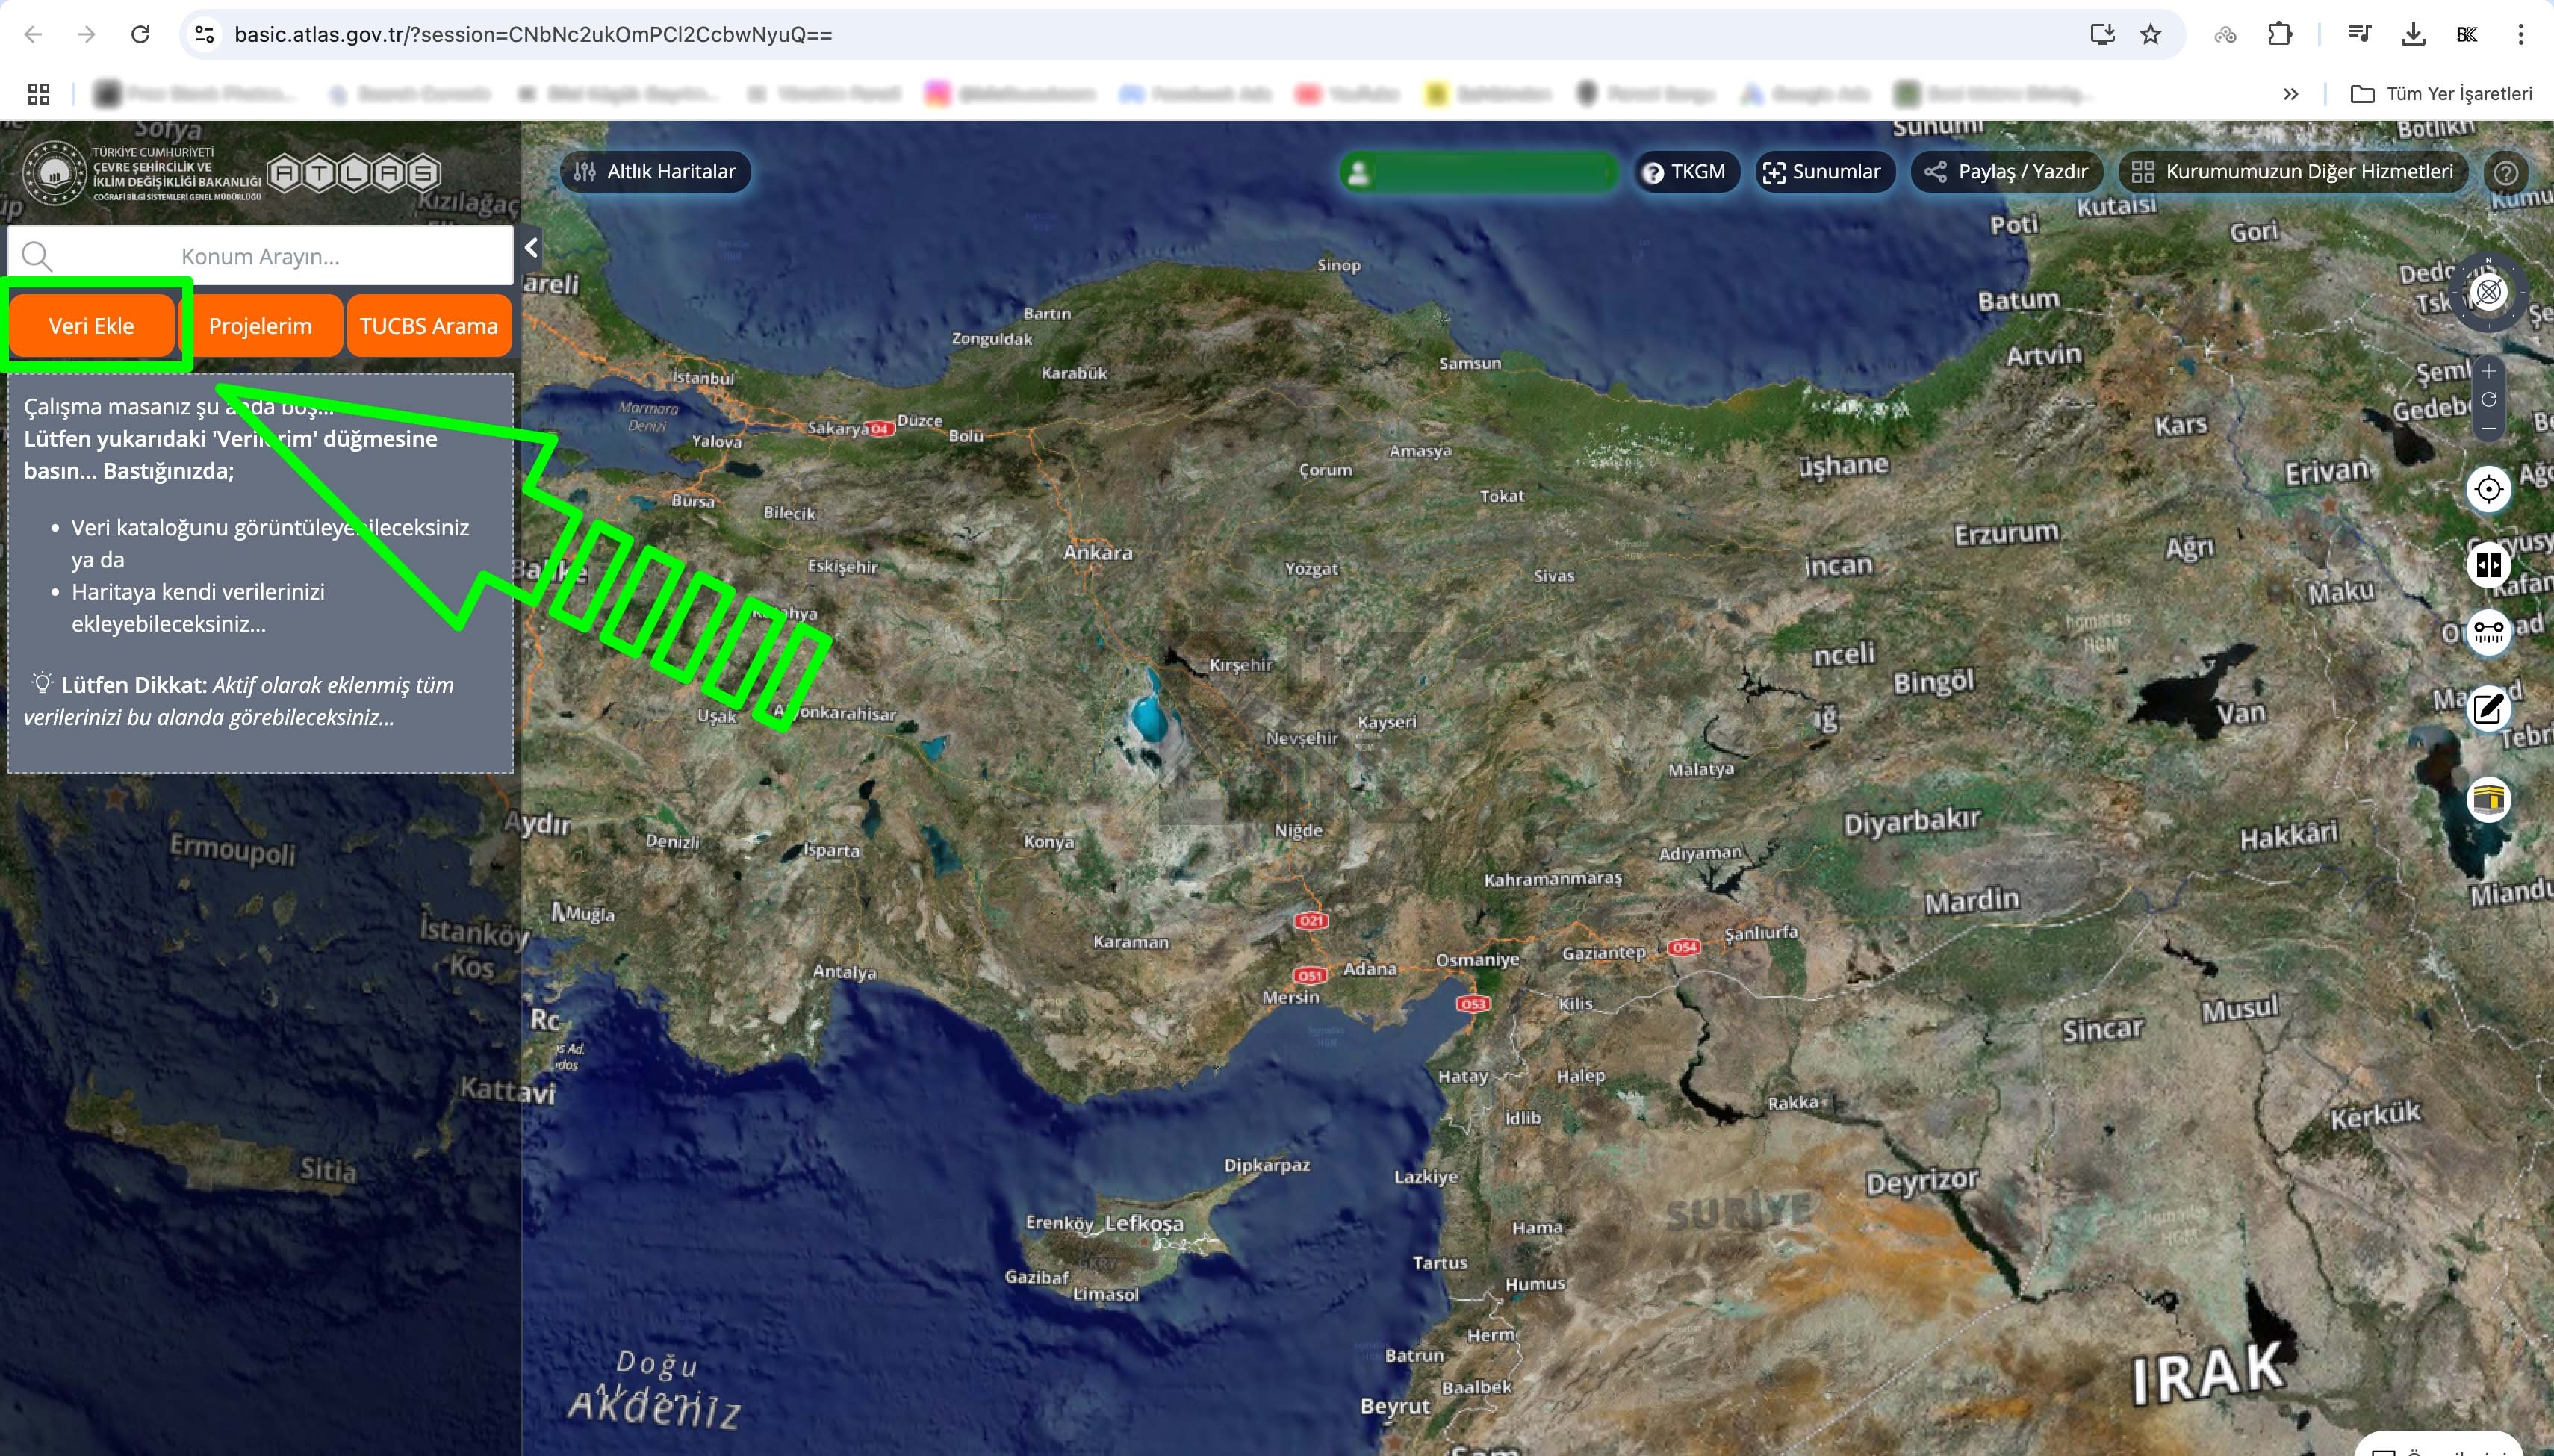The width and height of the screenshot is (2554, 1456).
Task: Click the İstanbul label on map
Action: point(703,379)
